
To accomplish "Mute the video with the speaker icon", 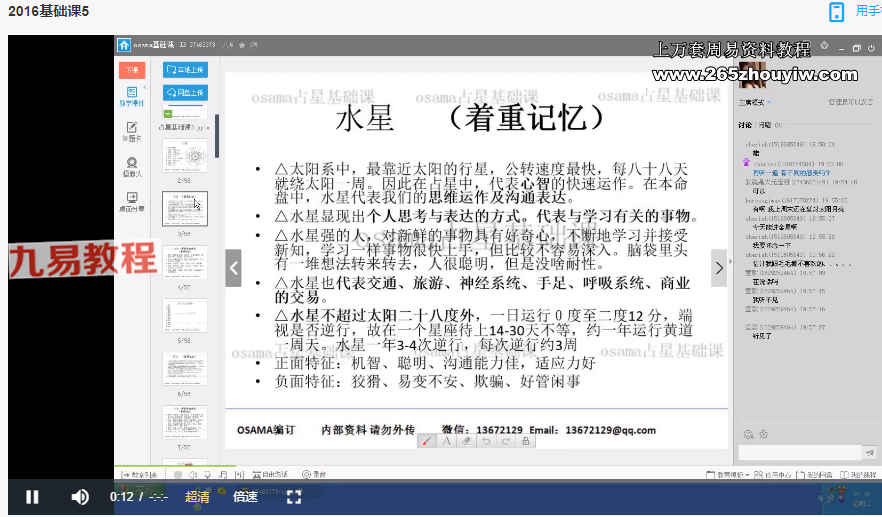I will pyautogui.click(x=80, y=497).
